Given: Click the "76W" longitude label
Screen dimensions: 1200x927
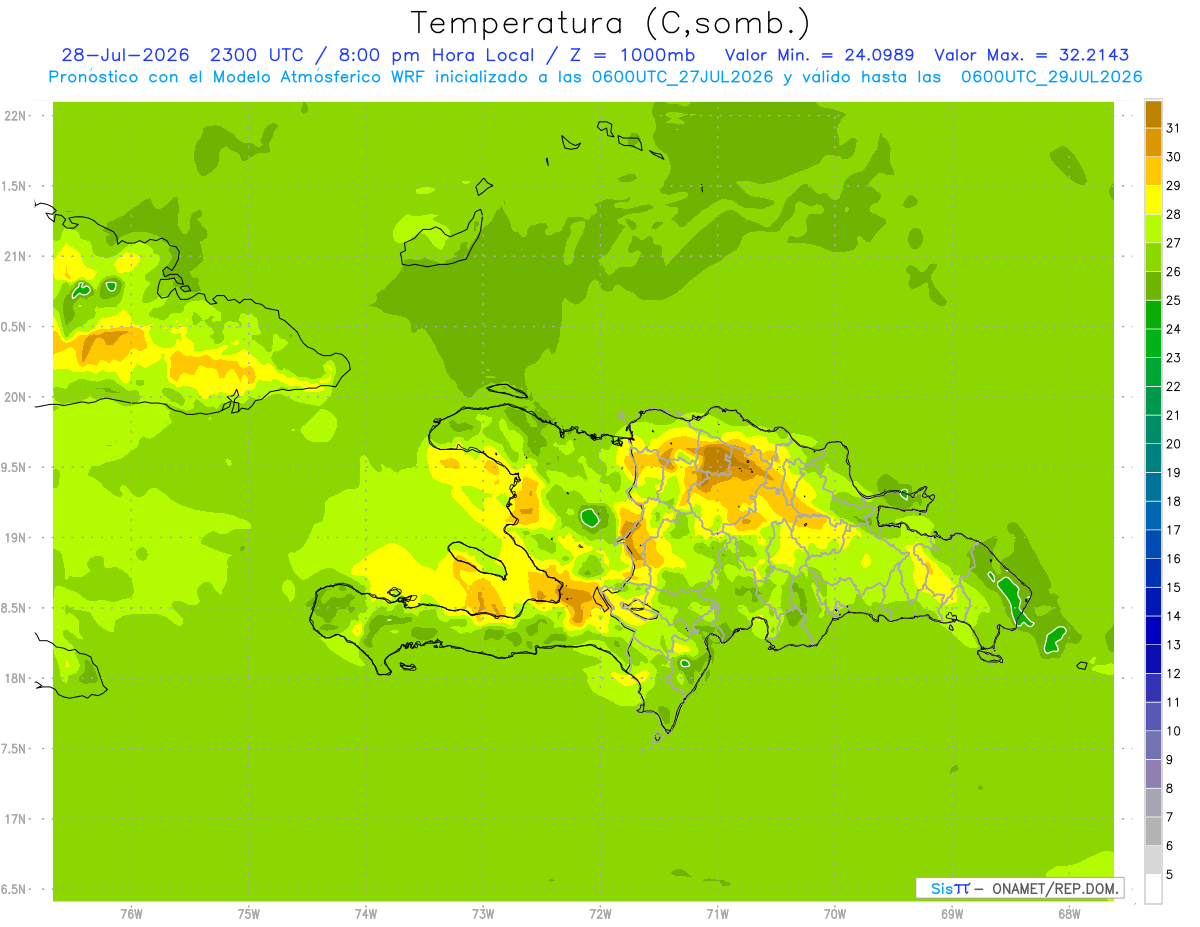Looking at the screenshot, I should point(131,914).
